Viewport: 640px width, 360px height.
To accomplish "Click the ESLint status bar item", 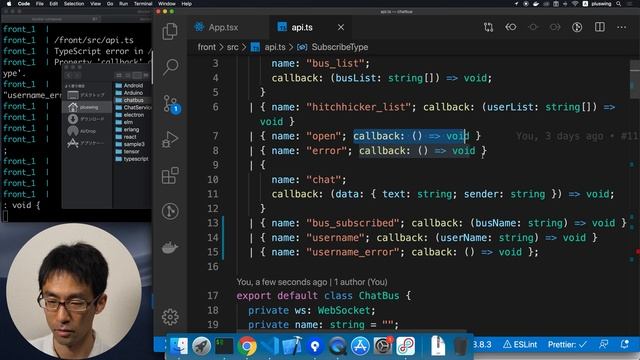I will [520, 344].
